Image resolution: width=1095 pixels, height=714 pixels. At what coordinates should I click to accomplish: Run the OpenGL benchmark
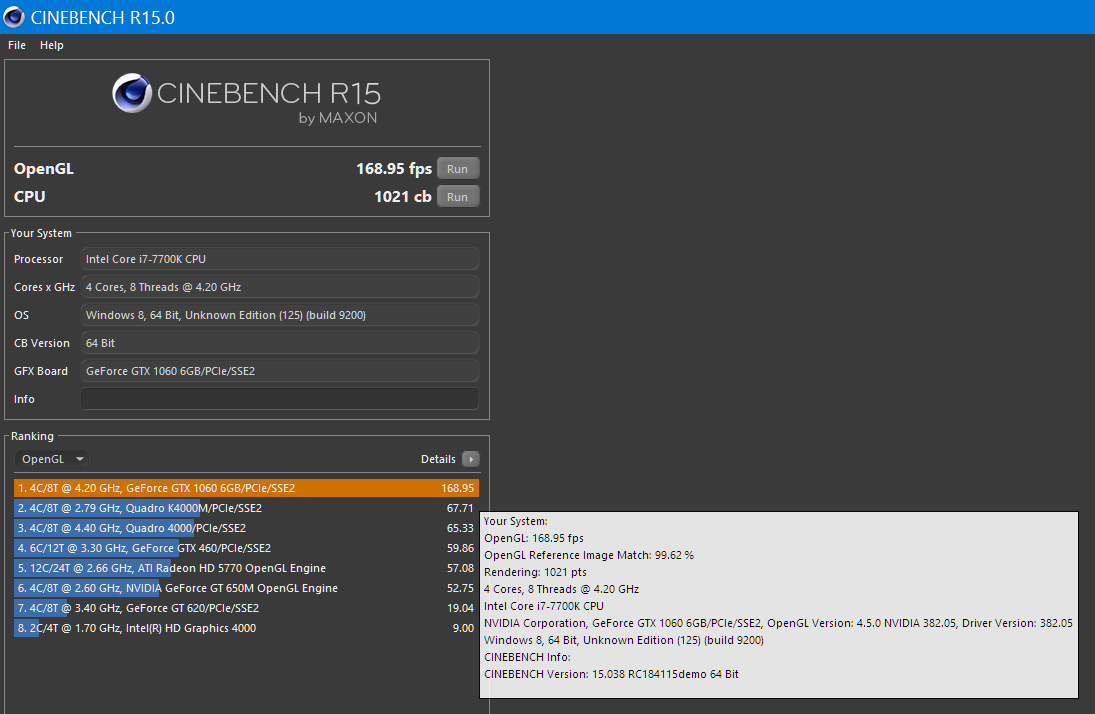[x=458, y=169]
